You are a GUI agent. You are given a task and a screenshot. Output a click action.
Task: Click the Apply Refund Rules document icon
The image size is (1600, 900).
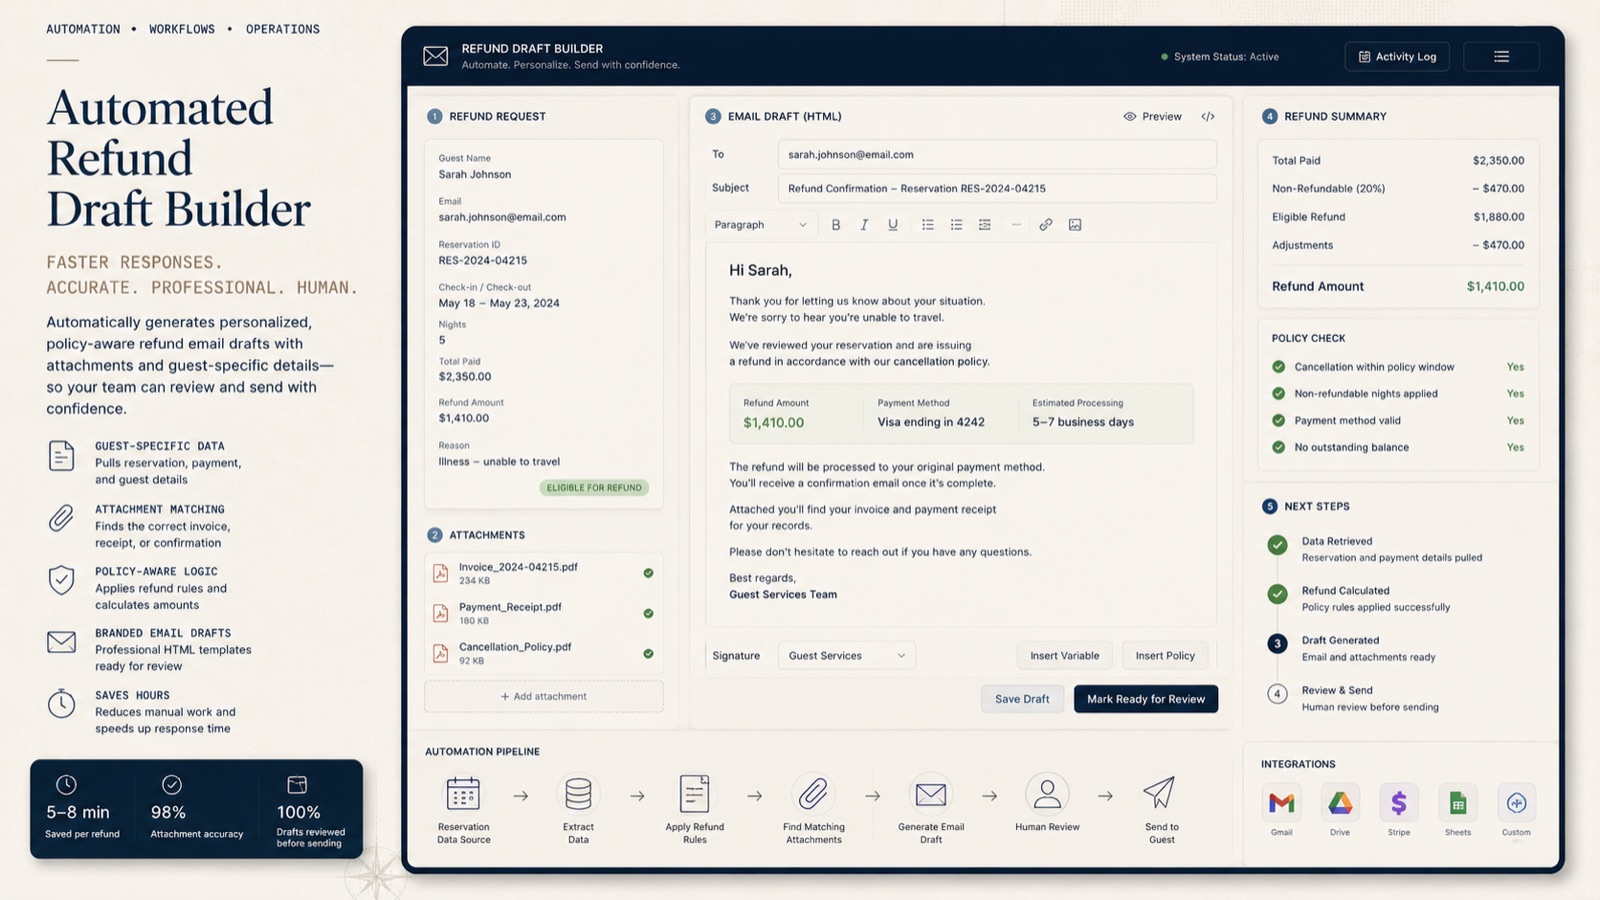coord(694,794)
